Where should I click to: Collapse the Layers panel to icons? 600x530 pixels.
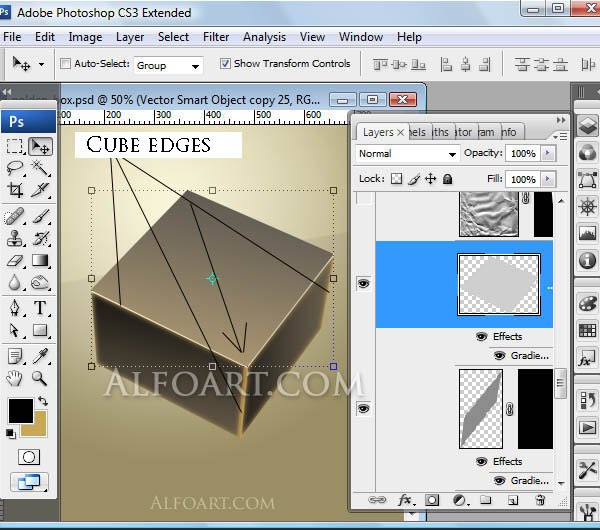pyautogui.click(x=561, y=120)
